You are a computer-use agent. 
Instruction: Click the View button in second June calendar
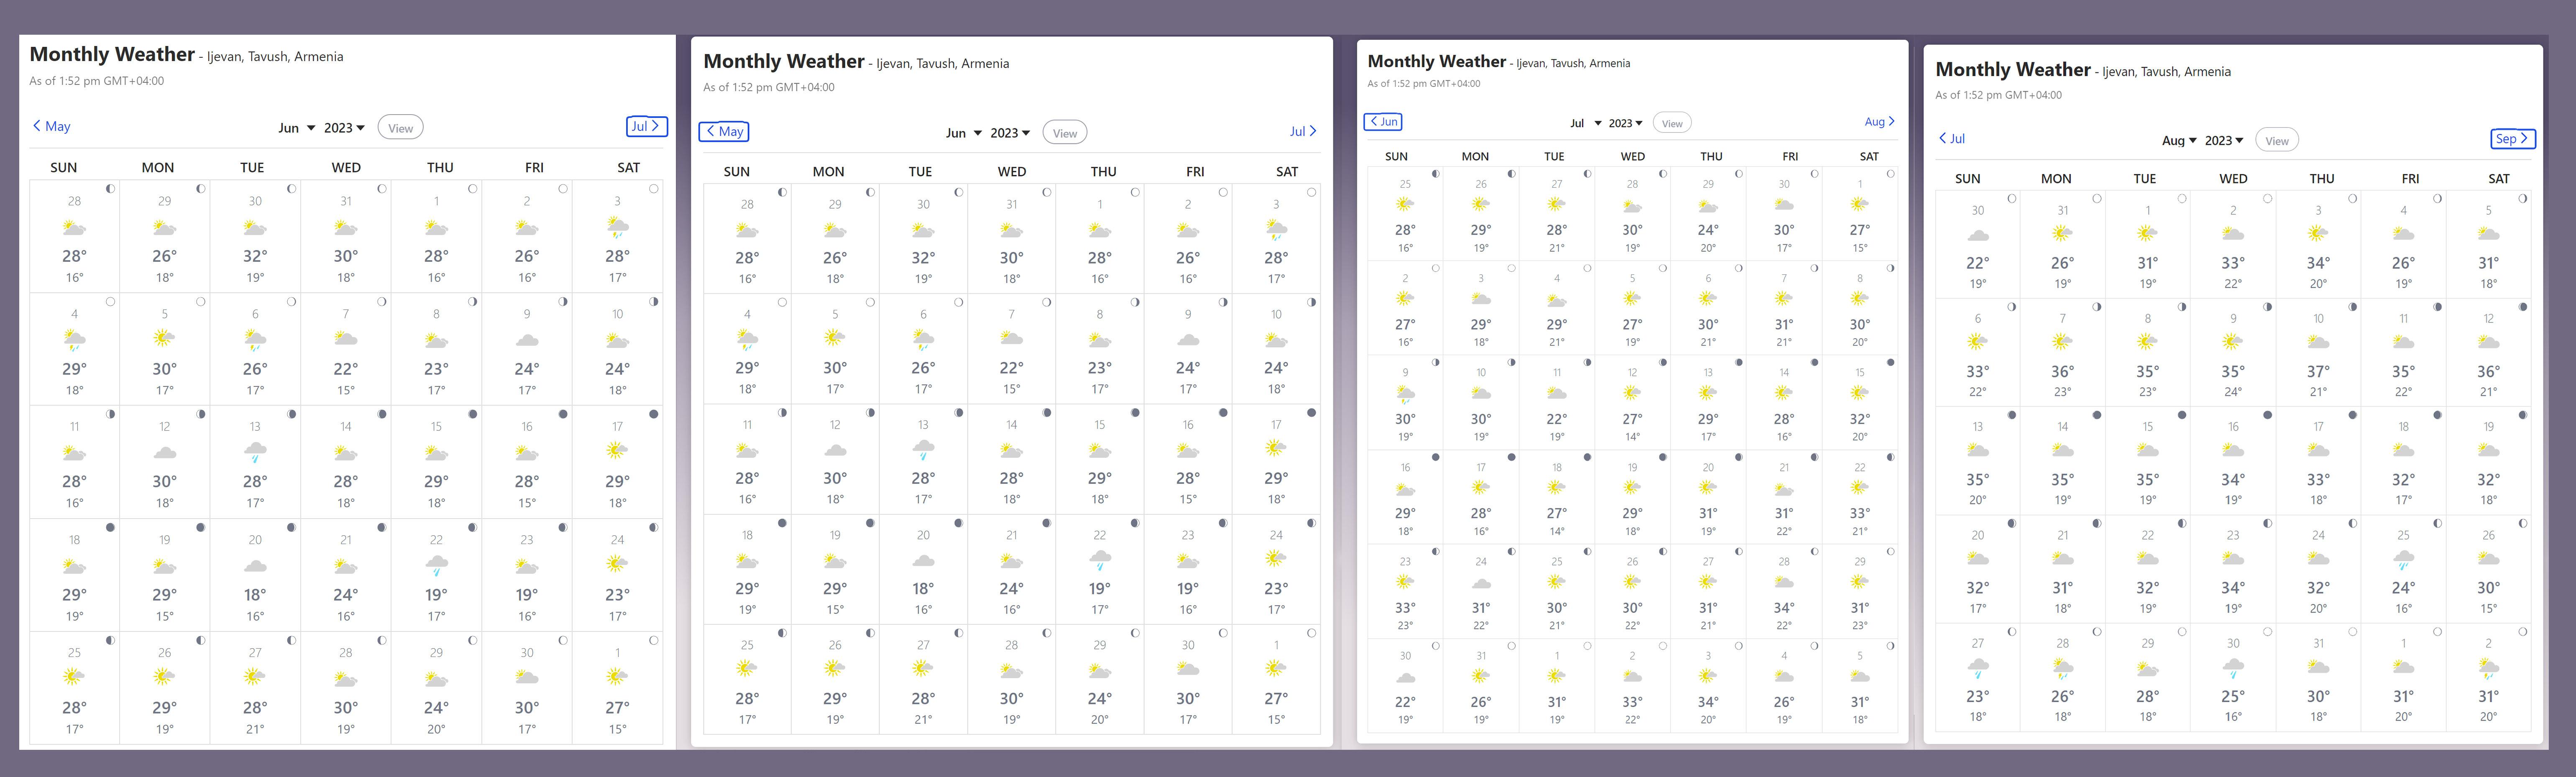pyautogui.click(x=1065, y=133)
